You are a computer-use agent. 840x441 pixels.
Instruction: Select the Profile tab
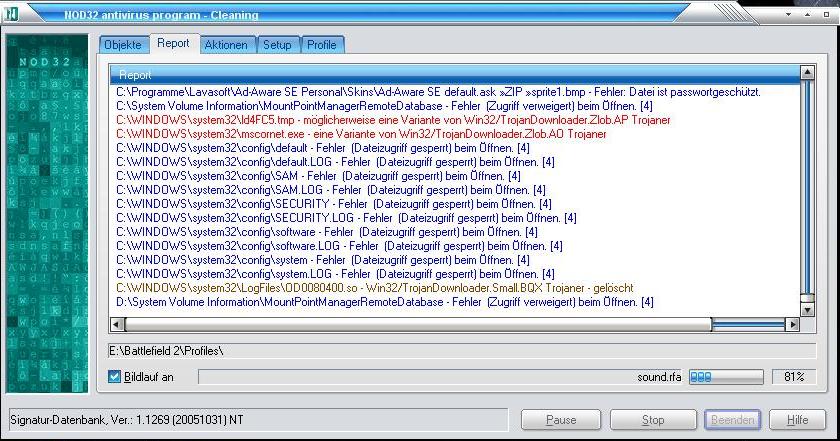pyautogui.click(x=321, y=45)
